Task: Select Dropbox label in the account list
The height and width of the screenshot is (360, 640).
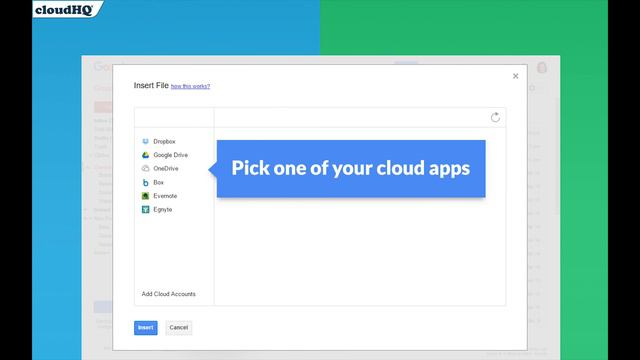Action: 164,141
